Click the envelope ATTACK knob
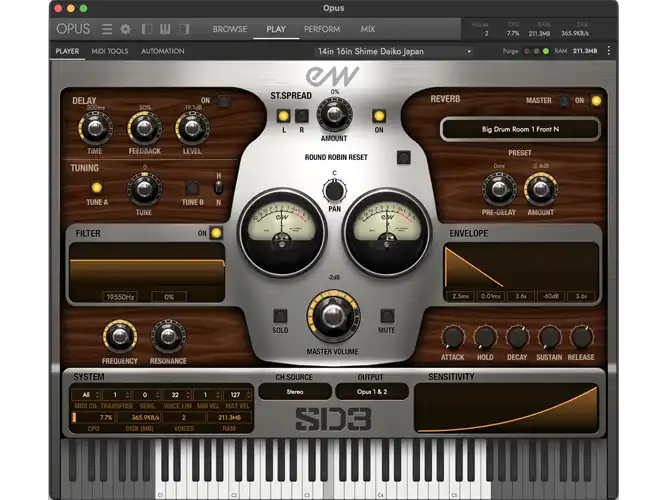Viewport: 667px width, 500px height. [x=453, y=337]
